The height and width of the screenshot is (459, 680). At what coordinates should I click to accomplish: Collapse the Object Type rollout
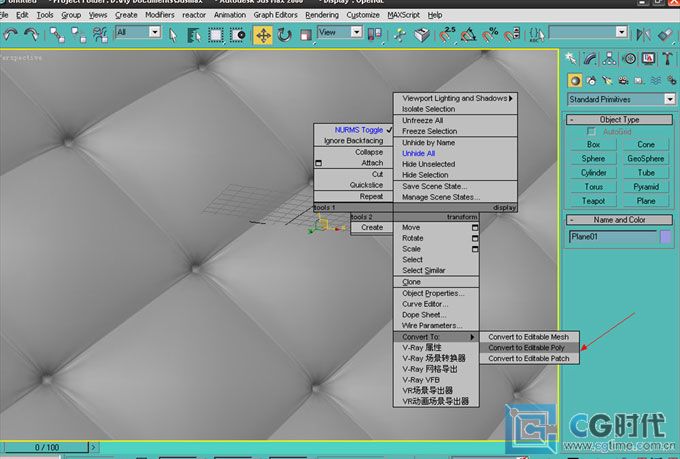(x=620, y=119)
